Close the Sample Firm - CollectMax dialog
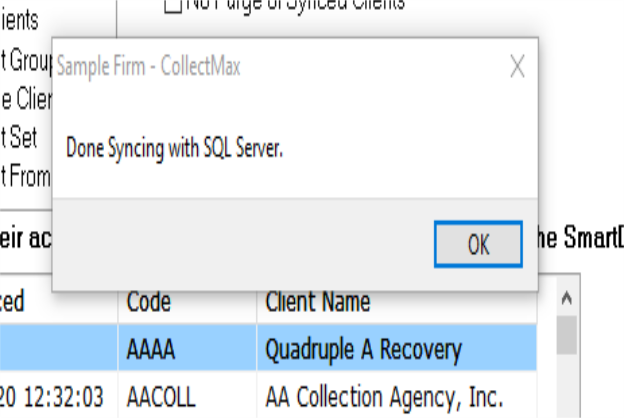The height and width of the screenshot is (418, 624). (517, 67)
